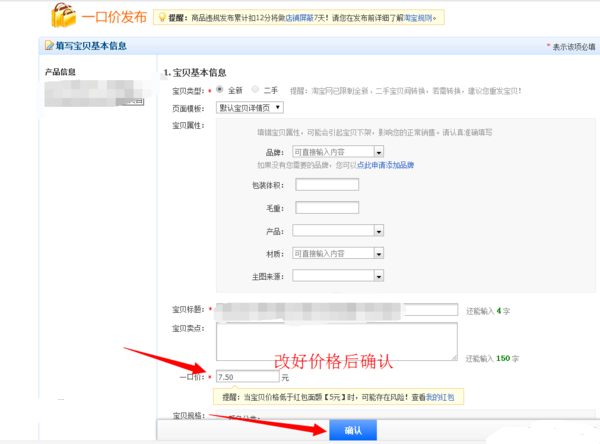This screenshot has width=600, height=444.
Task: Click the 点此申请添加品牌 link
Action: tap(385, 165)
